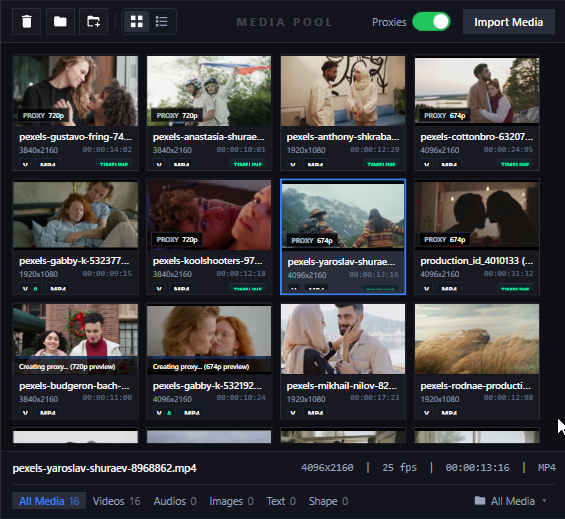Select pexels-mikhail-nilov clip thumbnail
This screenshot has width=565, height=519.
(x=343, y=339)
